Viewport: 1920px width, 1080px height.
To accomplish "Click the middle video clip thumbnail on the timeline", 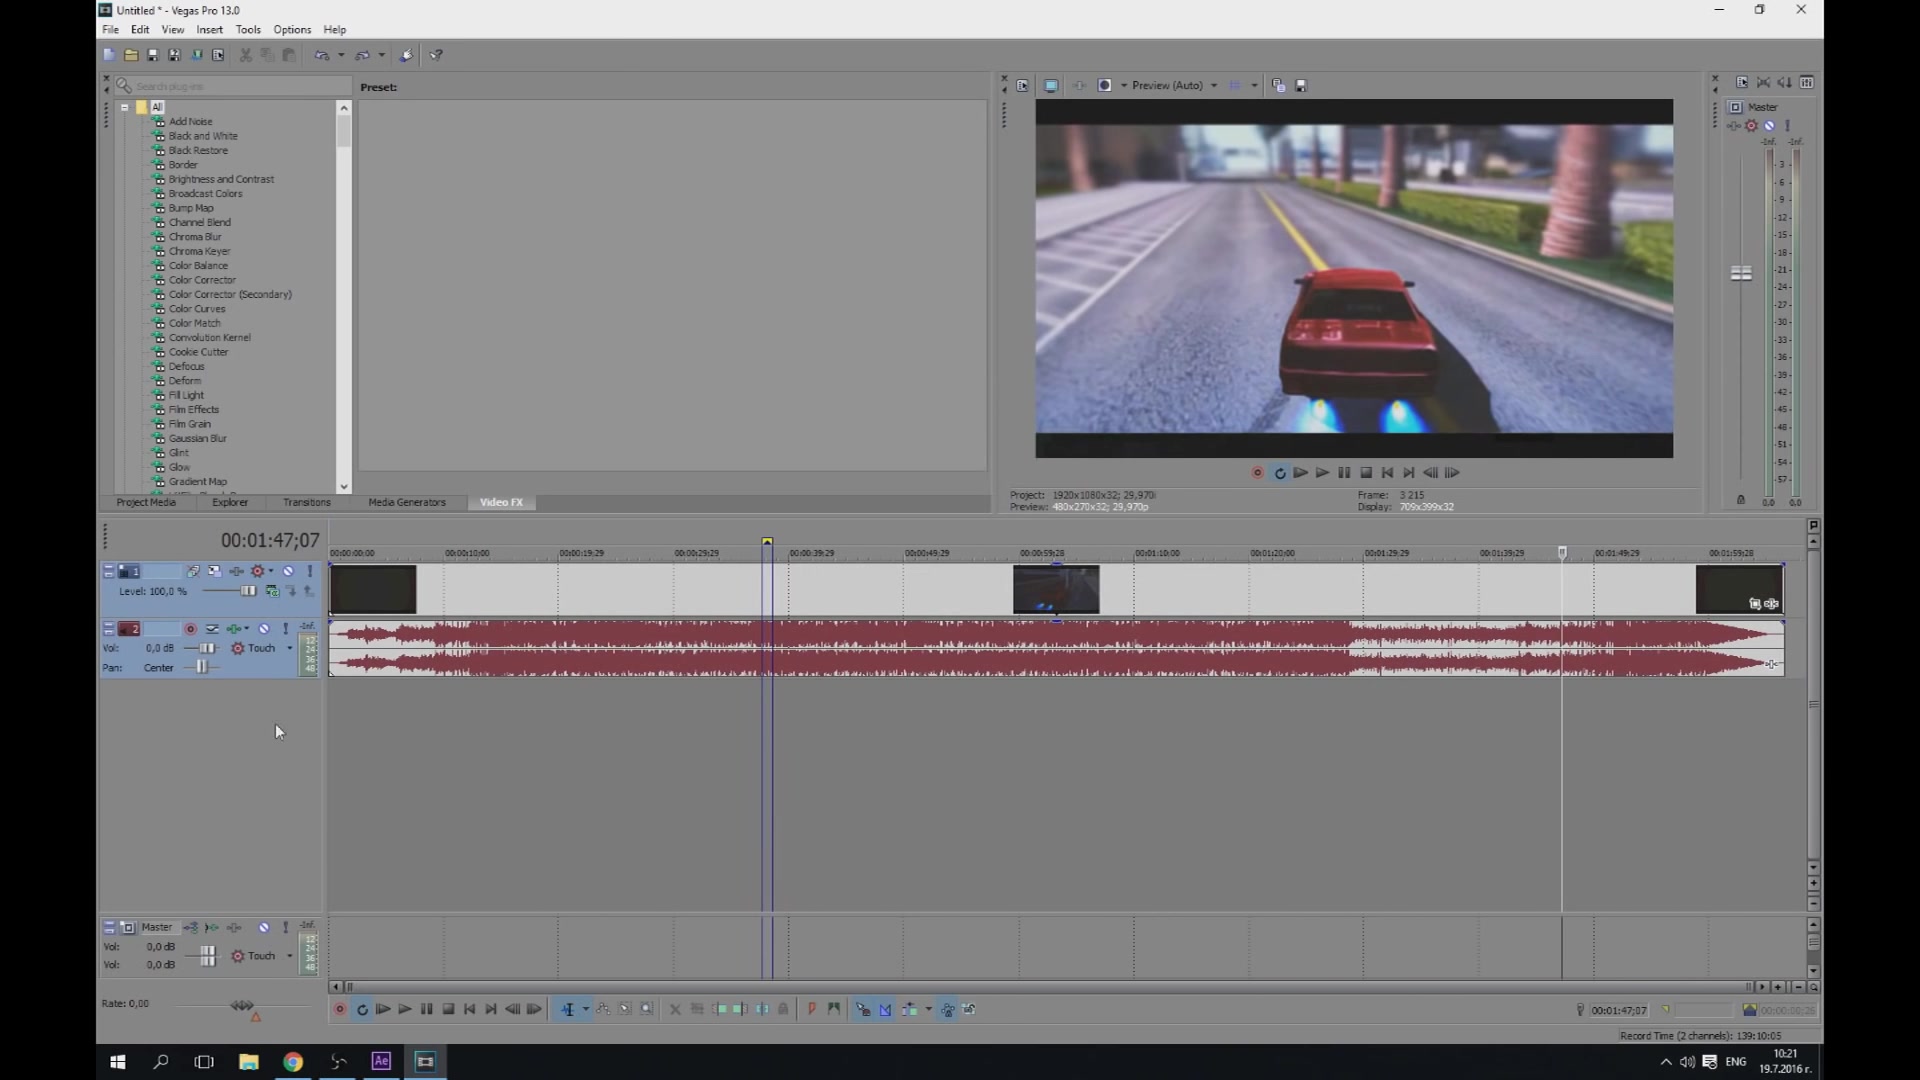I will coord(1055,589).
